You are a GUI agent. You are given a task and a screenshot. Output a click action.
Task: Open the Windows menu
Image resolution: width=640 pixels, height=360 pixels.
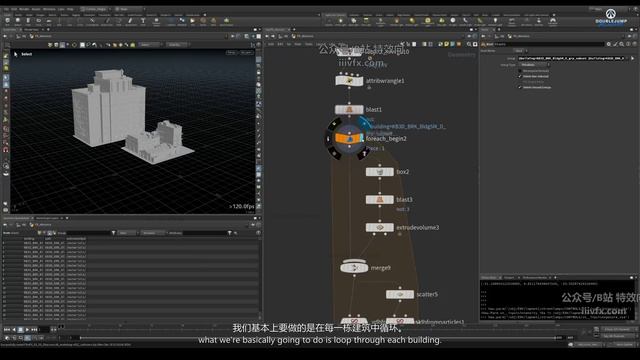point(49,9)
